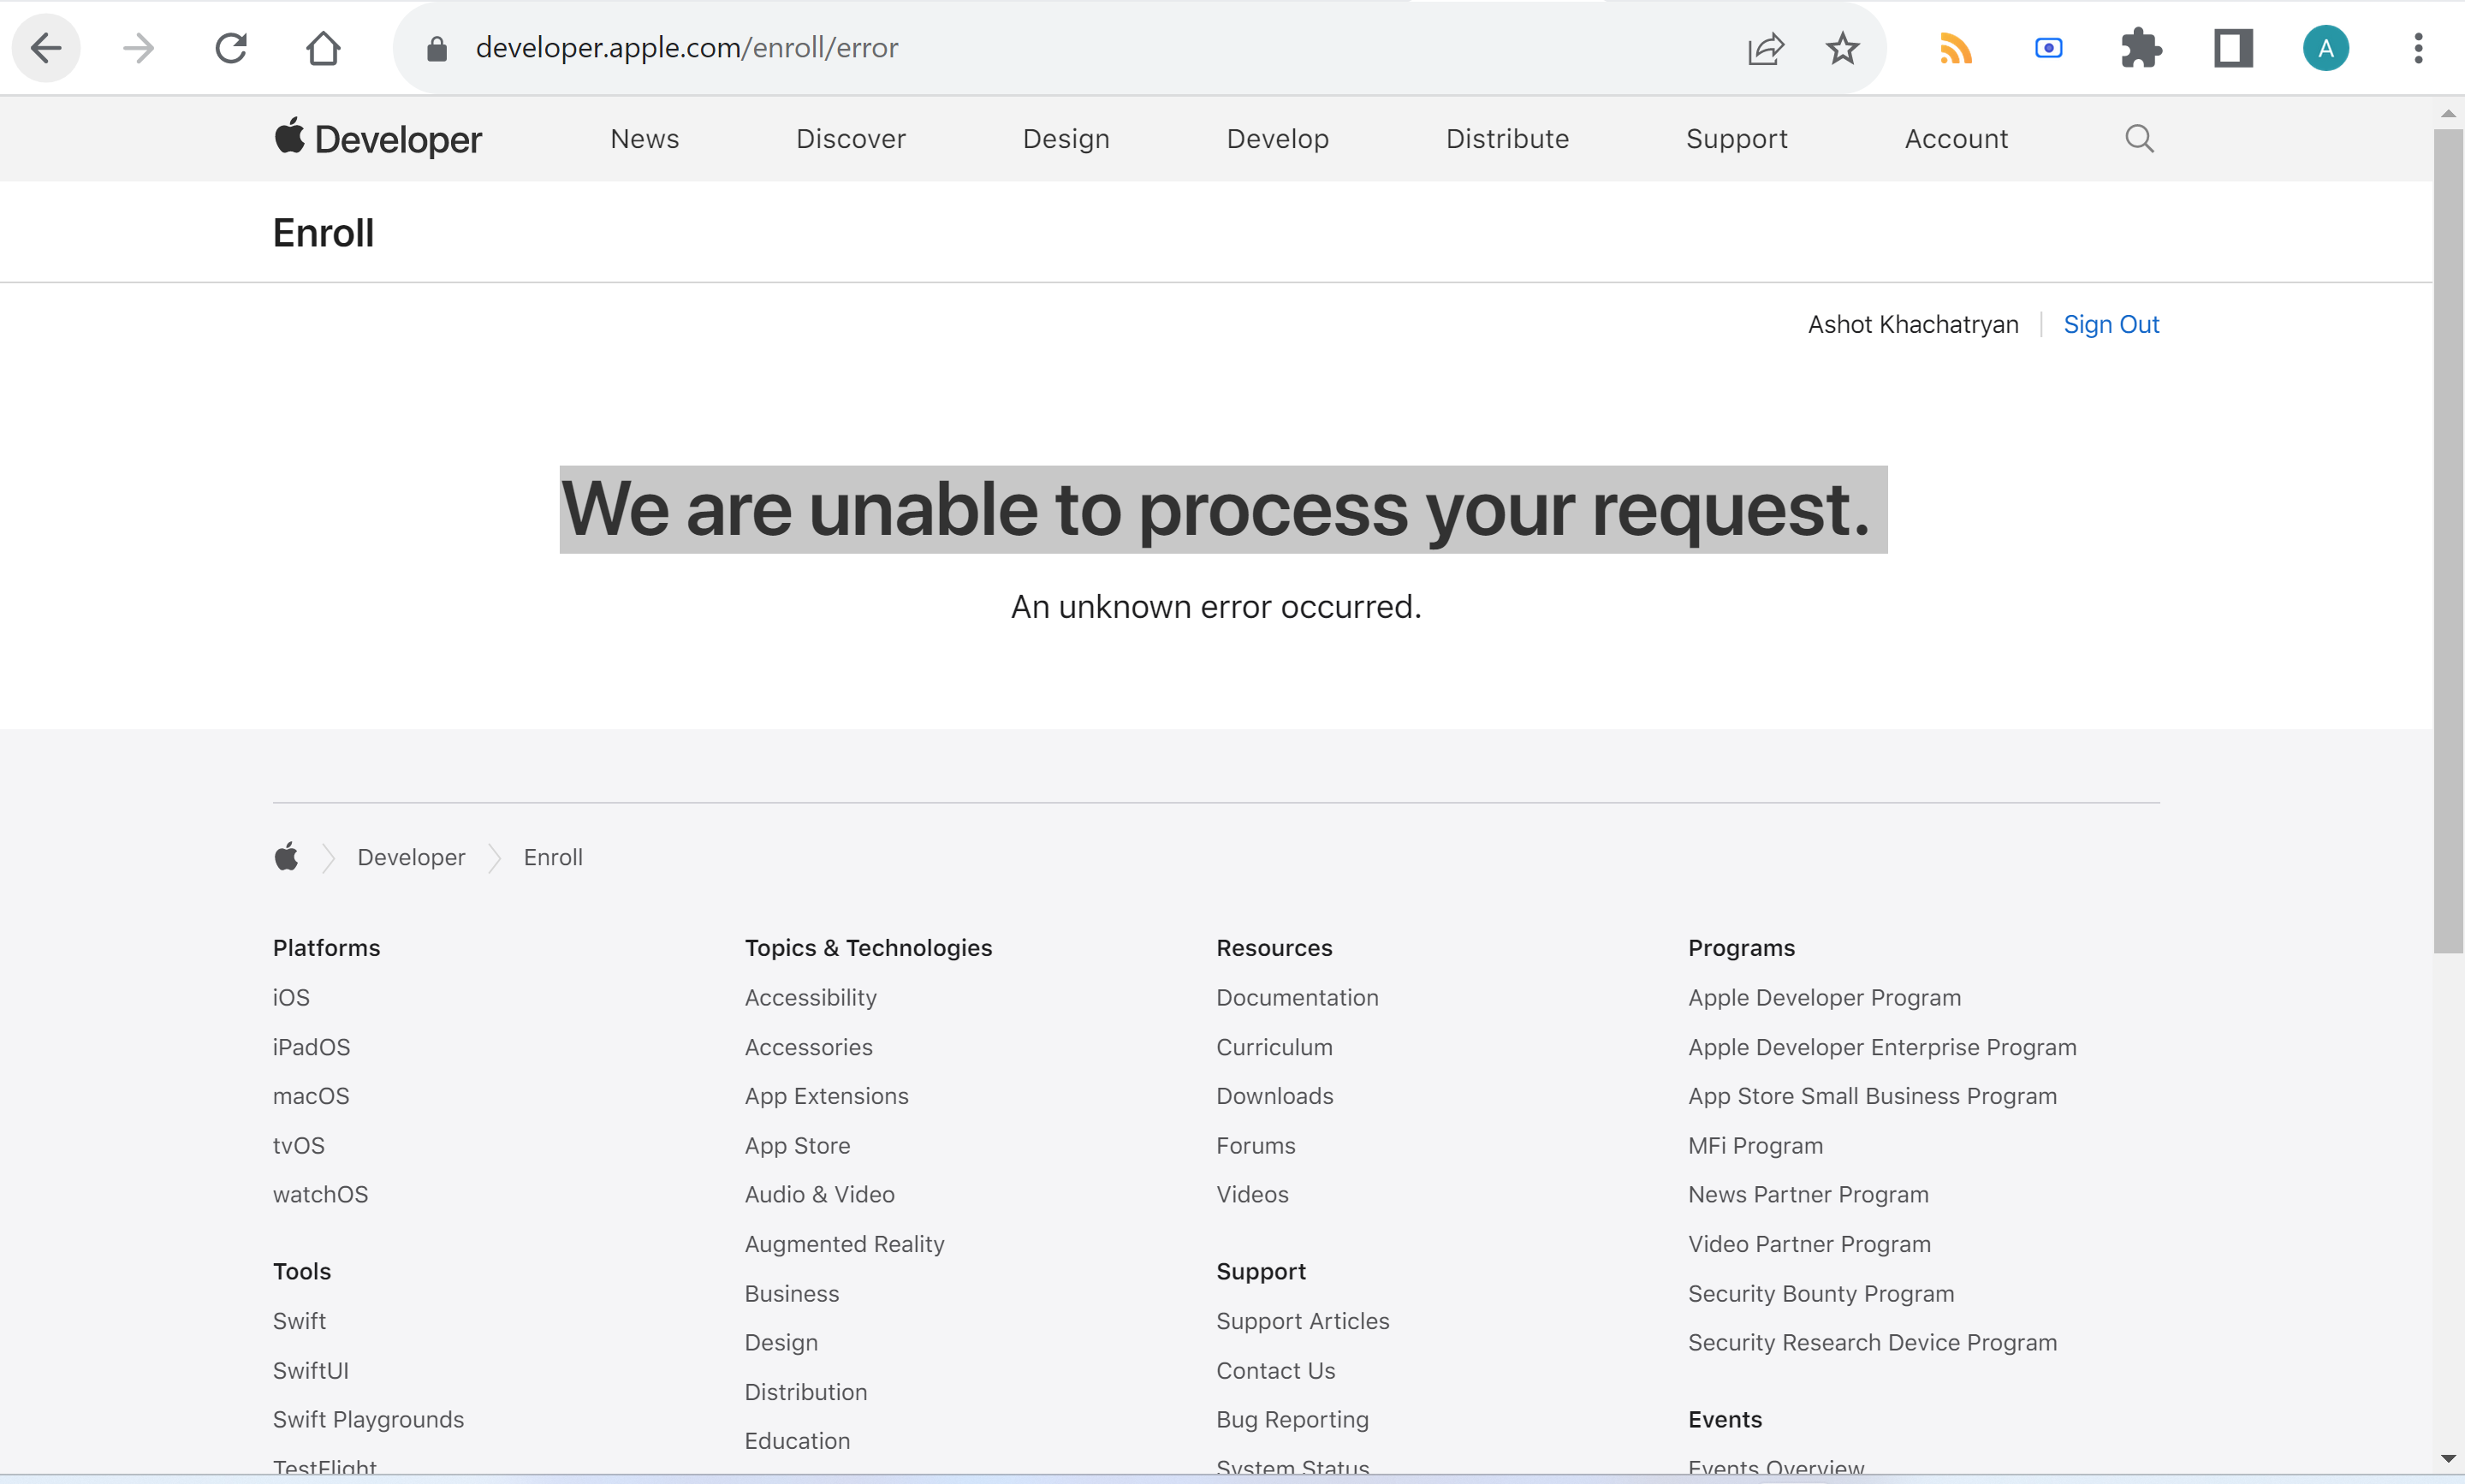The width and height of the screenshot is (2465, 1484).
Task: Open the Distribute nav menu
Action: tap(1507, 139)
